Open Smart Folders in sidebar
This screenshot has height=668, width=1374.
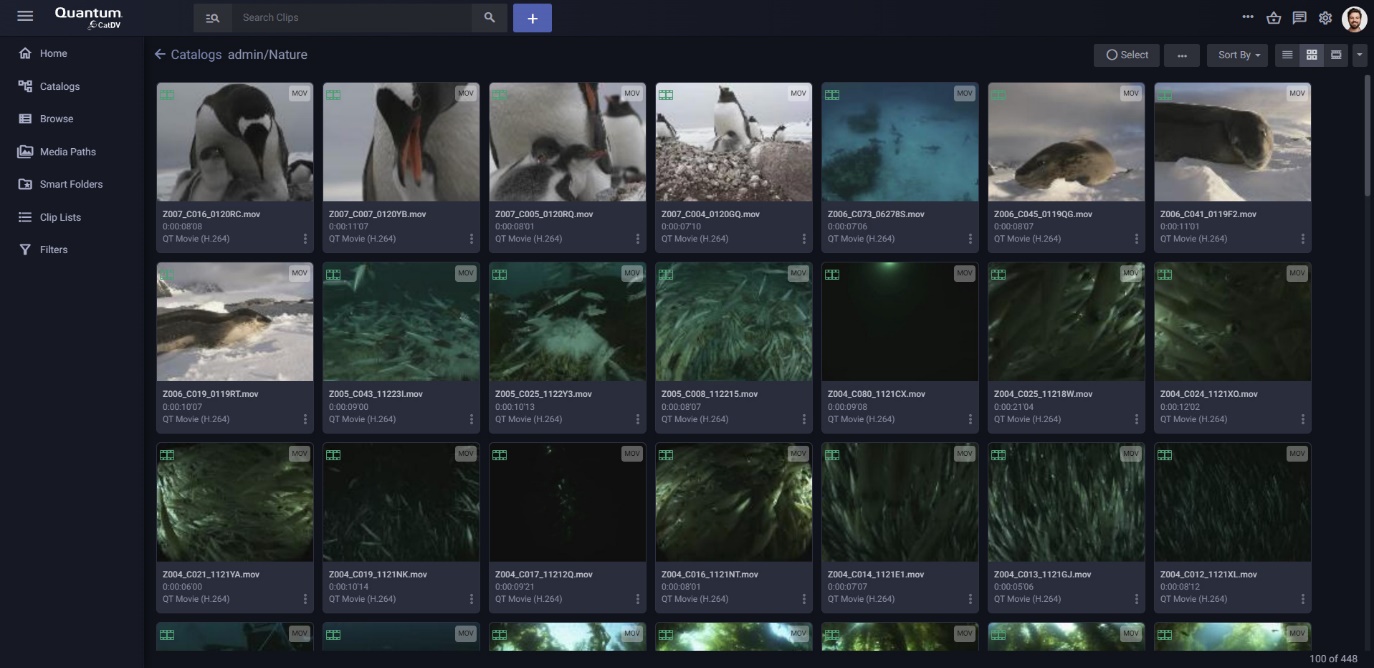(72, 184)
